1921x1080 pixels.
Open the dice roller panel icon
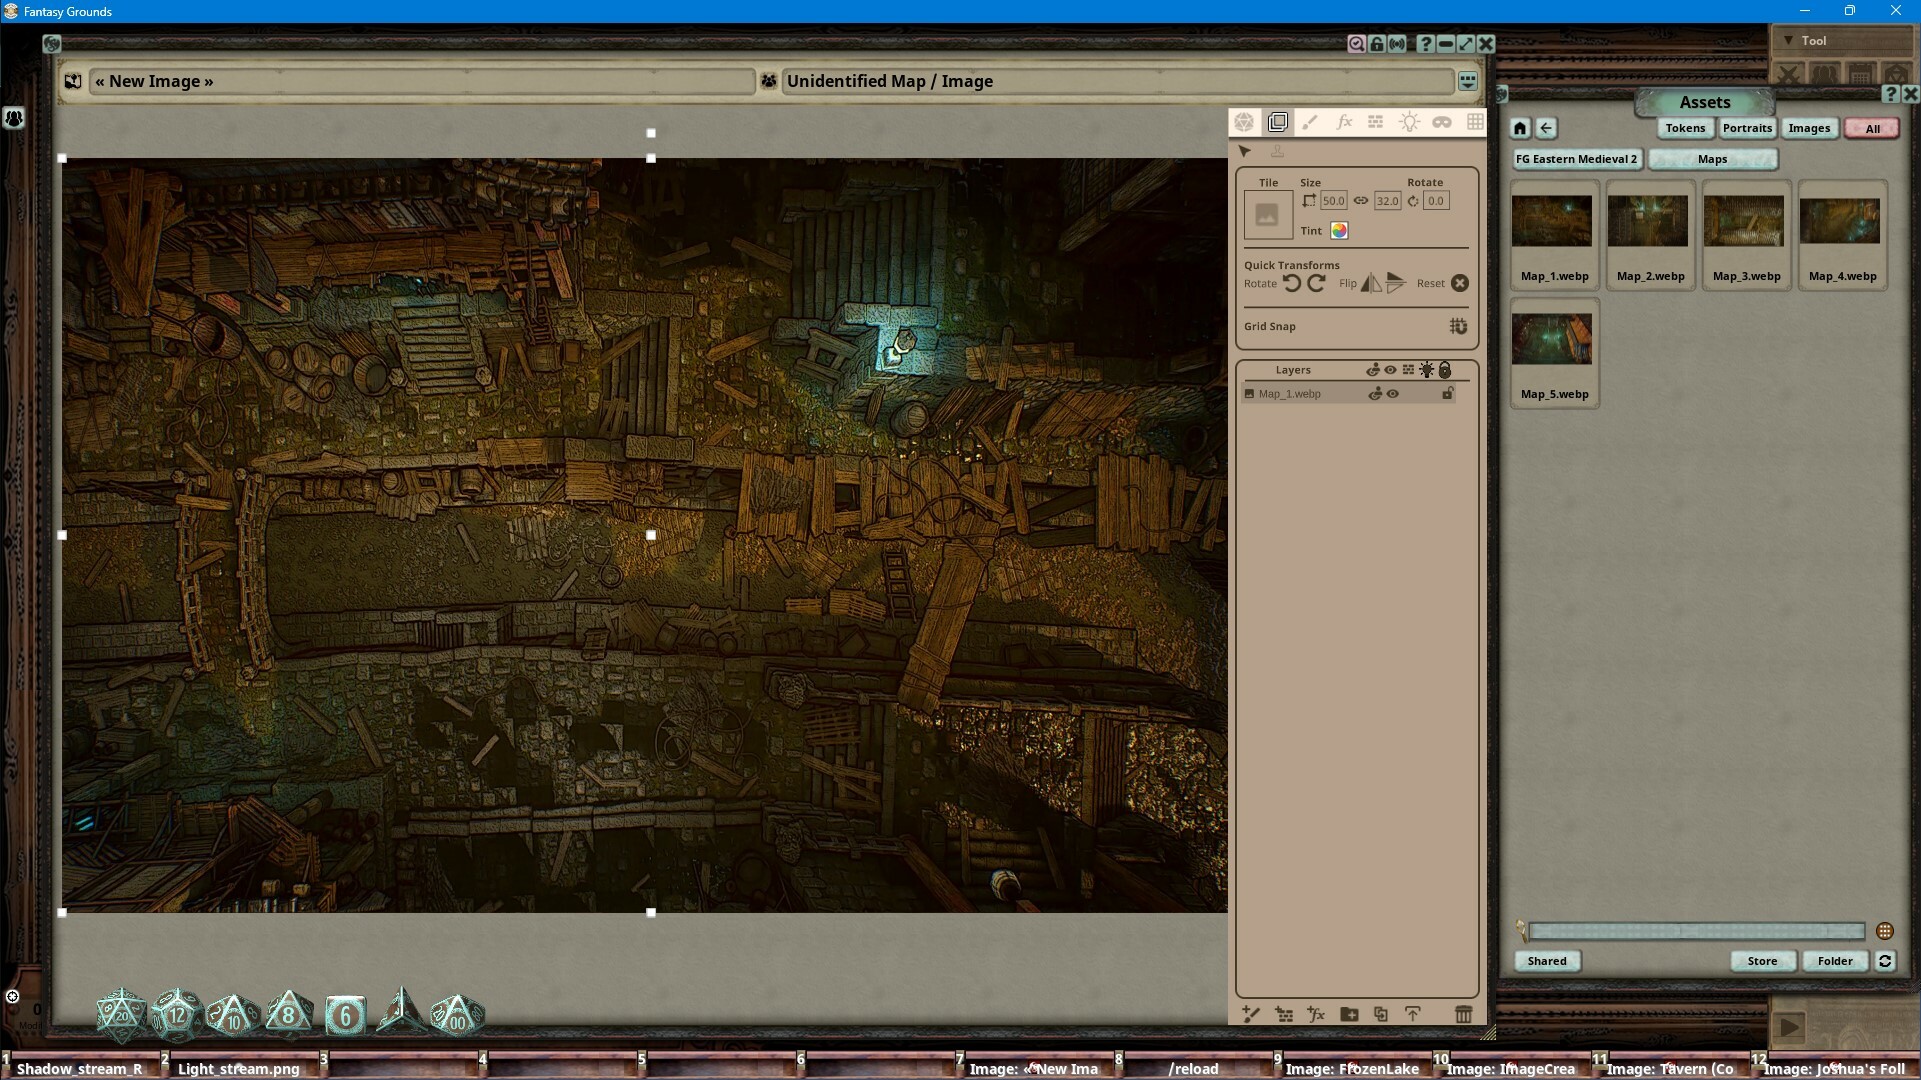click(1245, 122)
